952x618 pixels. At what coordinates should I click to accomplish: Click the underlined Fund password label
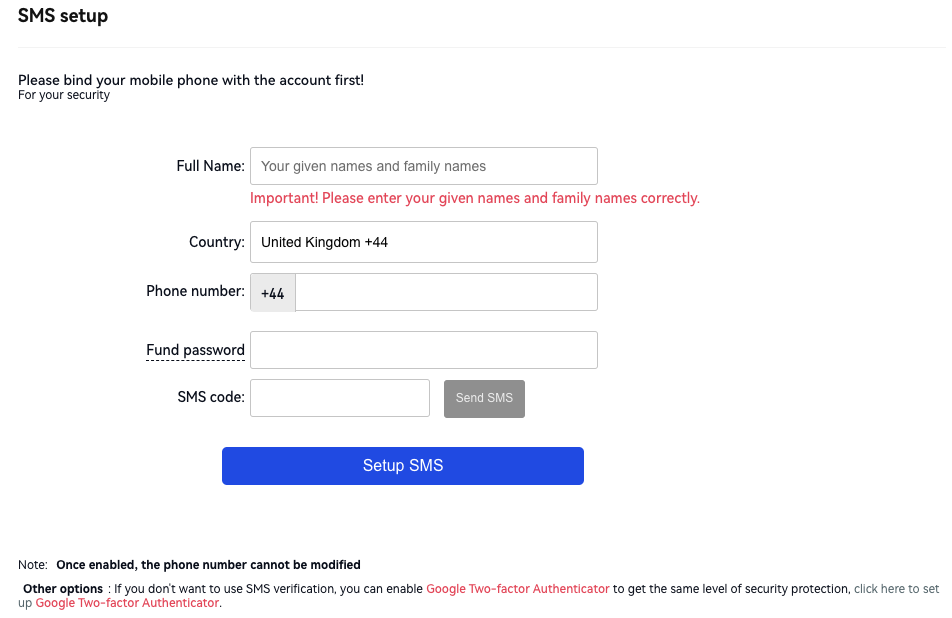[195, 350]
